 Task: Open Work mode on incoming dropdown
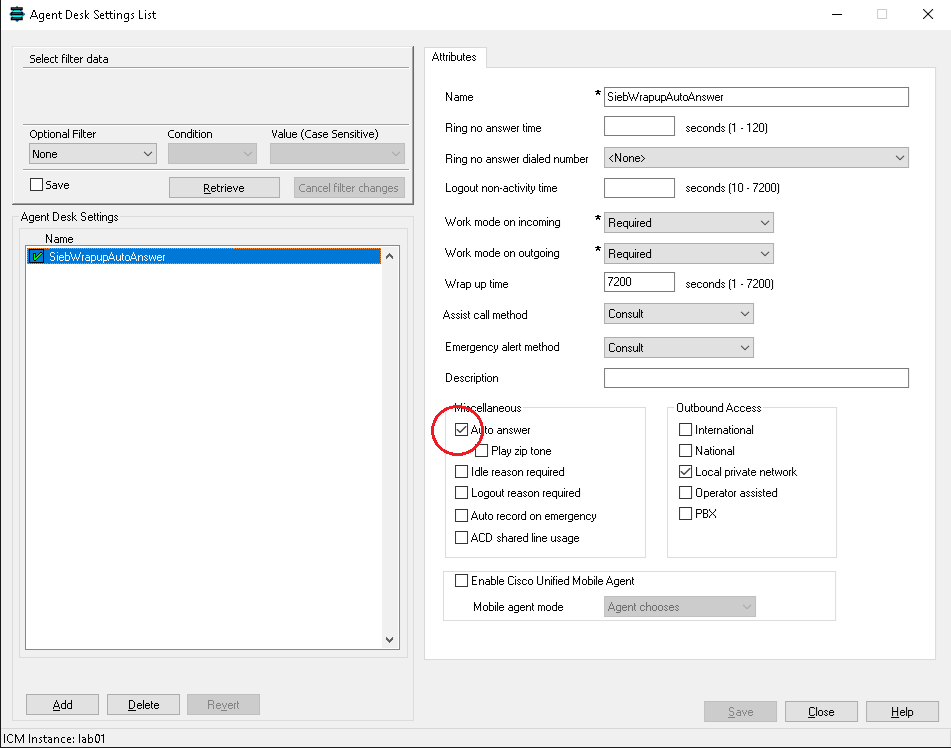688,223
